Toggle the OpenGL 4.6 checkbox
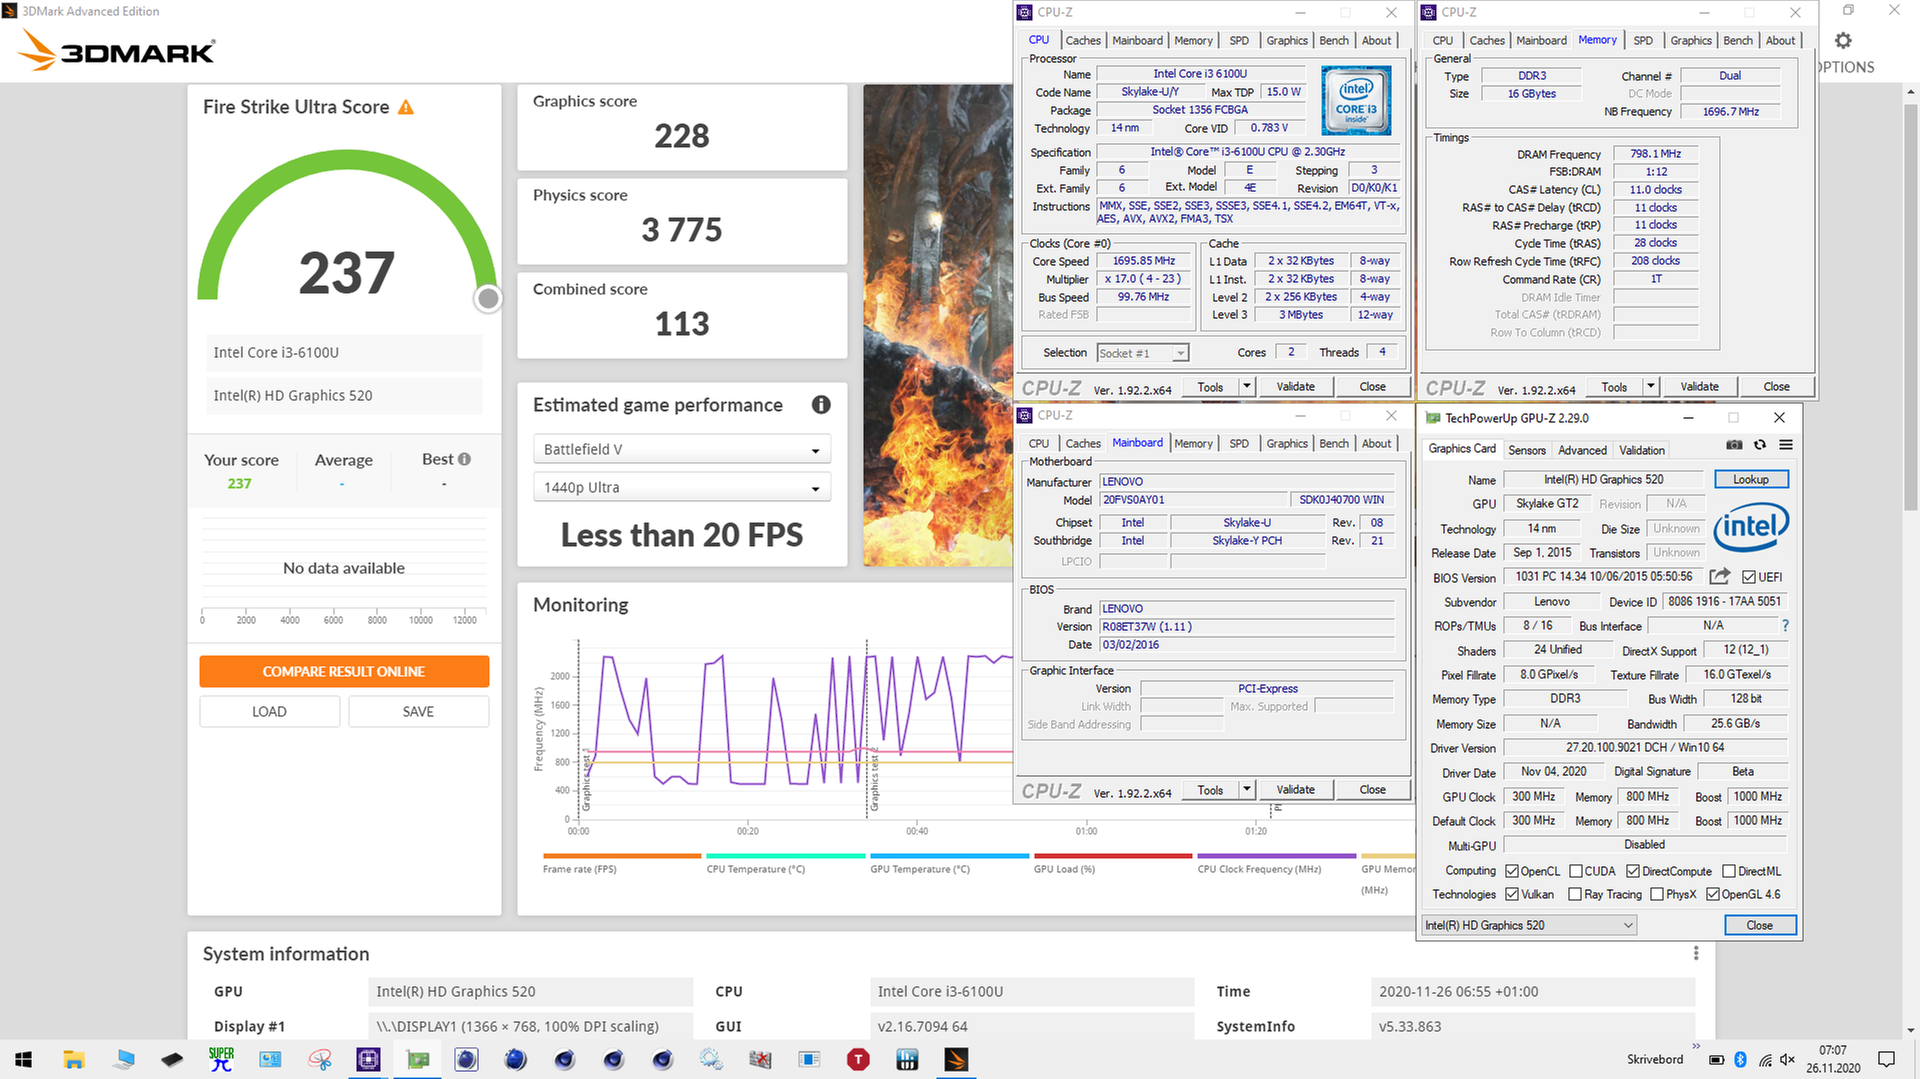The width and height of the screenshot is (1920, 1079). point(1713,894)
